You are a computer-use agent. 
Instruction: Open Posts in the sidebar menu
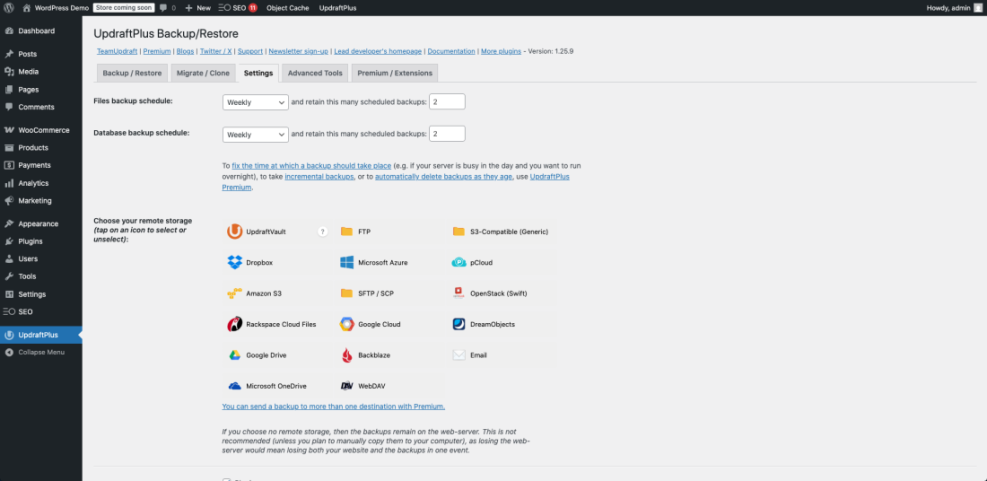[x=41, y=54]
